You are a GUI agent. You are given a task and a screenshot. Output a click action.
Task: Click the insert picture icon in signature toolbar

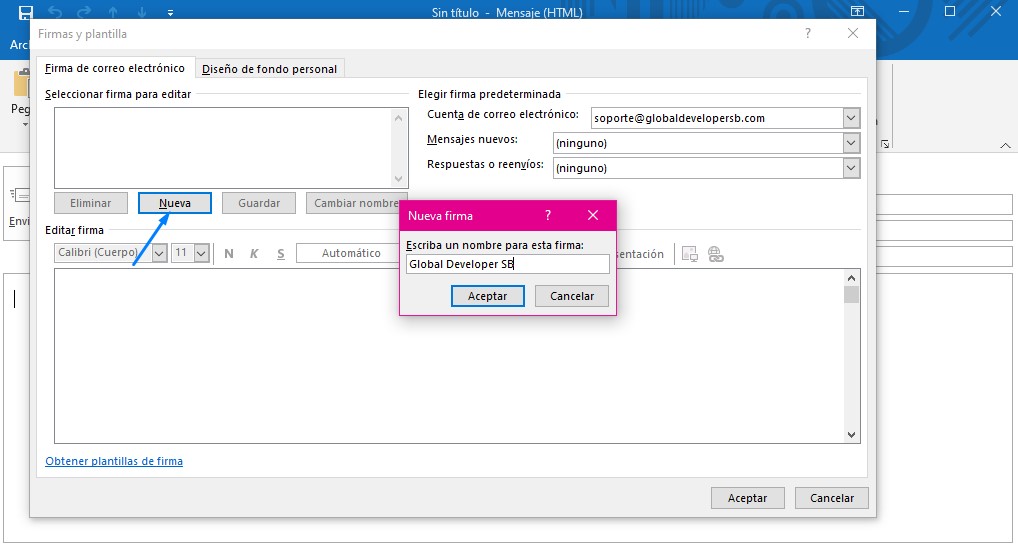coord(690,254)
